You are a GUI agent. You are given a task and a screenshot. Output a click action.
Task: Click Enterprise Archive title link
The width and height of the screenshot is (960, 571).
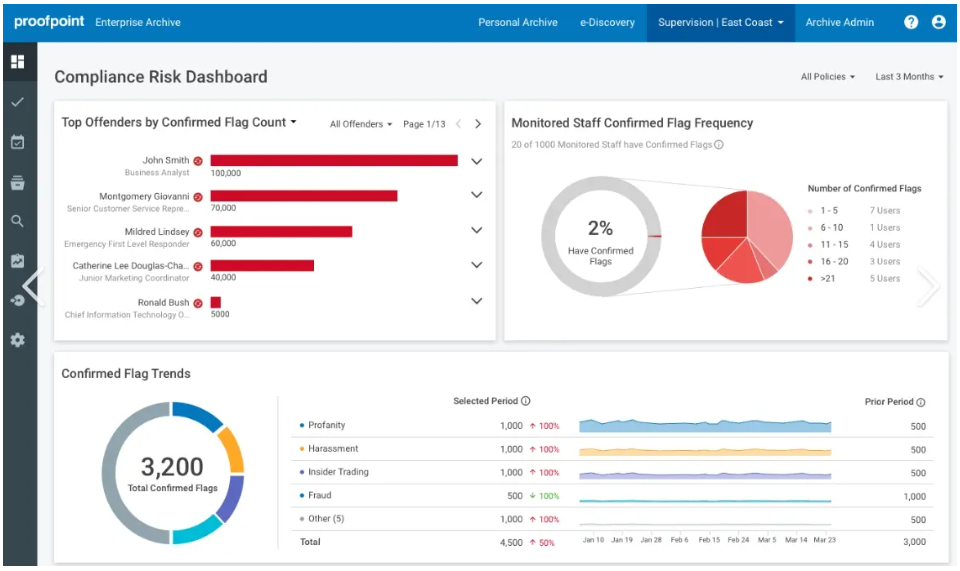(x=138, y=22)
